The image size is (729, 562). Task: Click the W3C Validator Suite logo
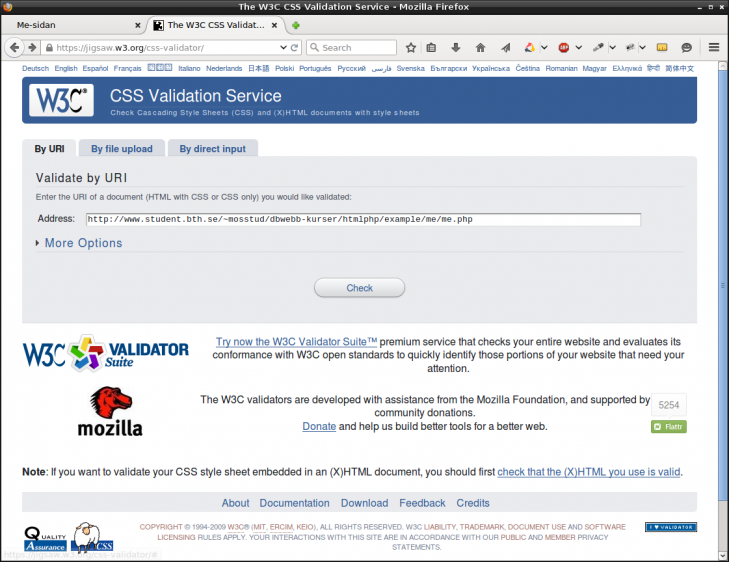(106, 353)
